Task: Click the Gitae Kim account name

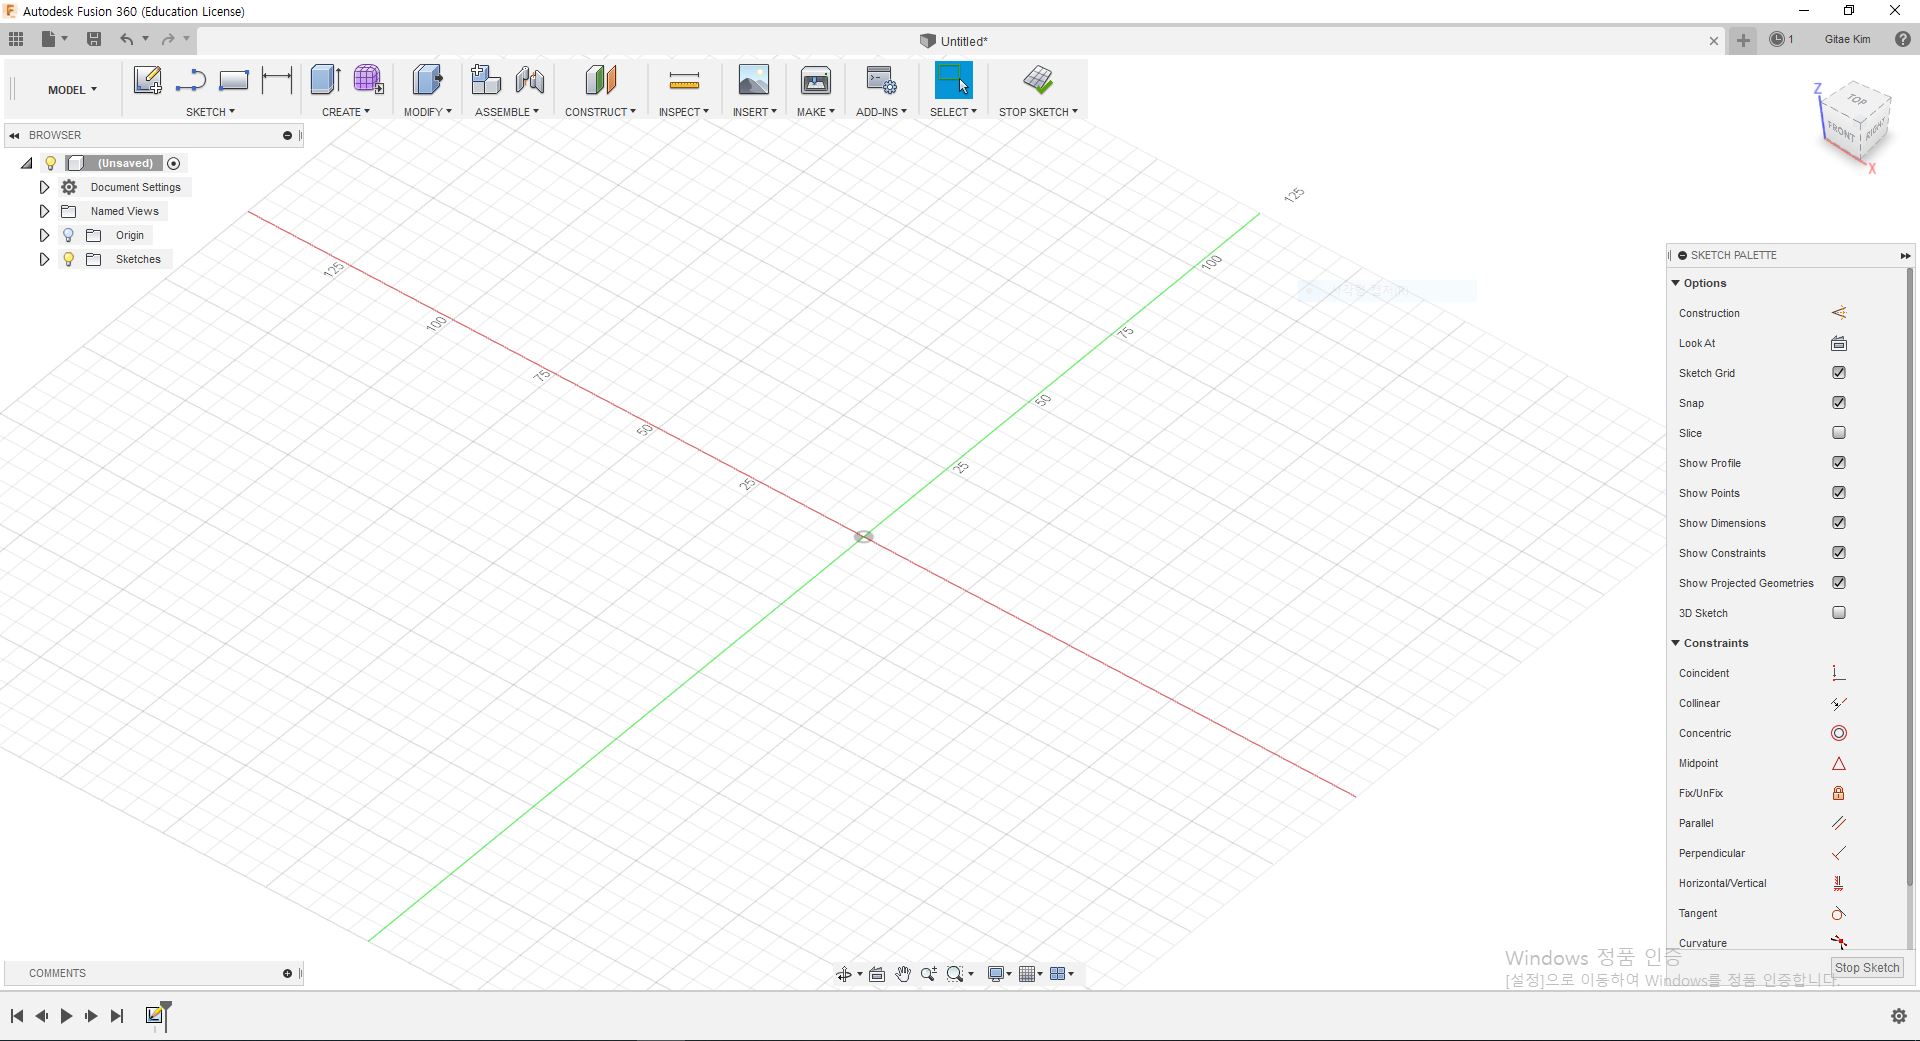Action: tap(1847, 39)
